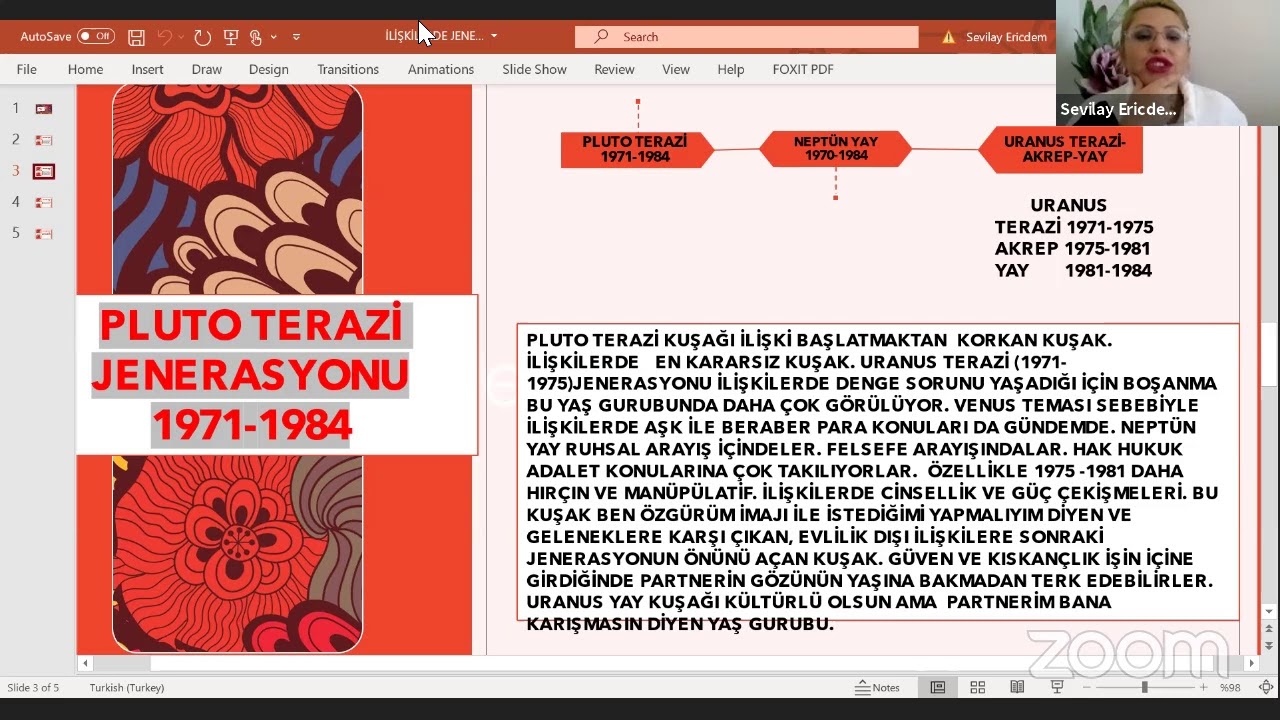
Task: Open Customize Quick Access Toolbar dropdown
Action: pyautogui.click(x=296, y=37)
